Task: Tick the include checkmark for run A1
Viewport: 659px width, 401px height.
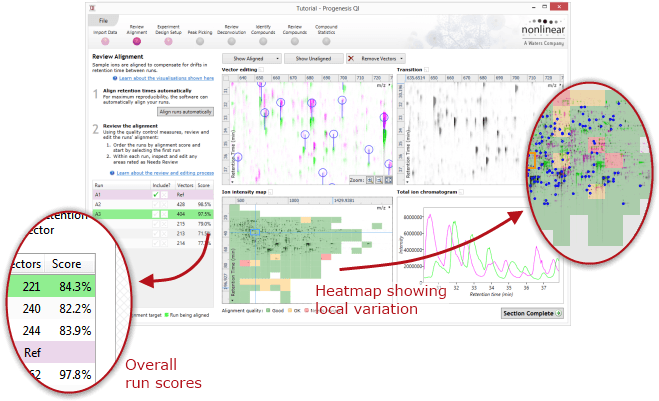Action: pos(156,195)
